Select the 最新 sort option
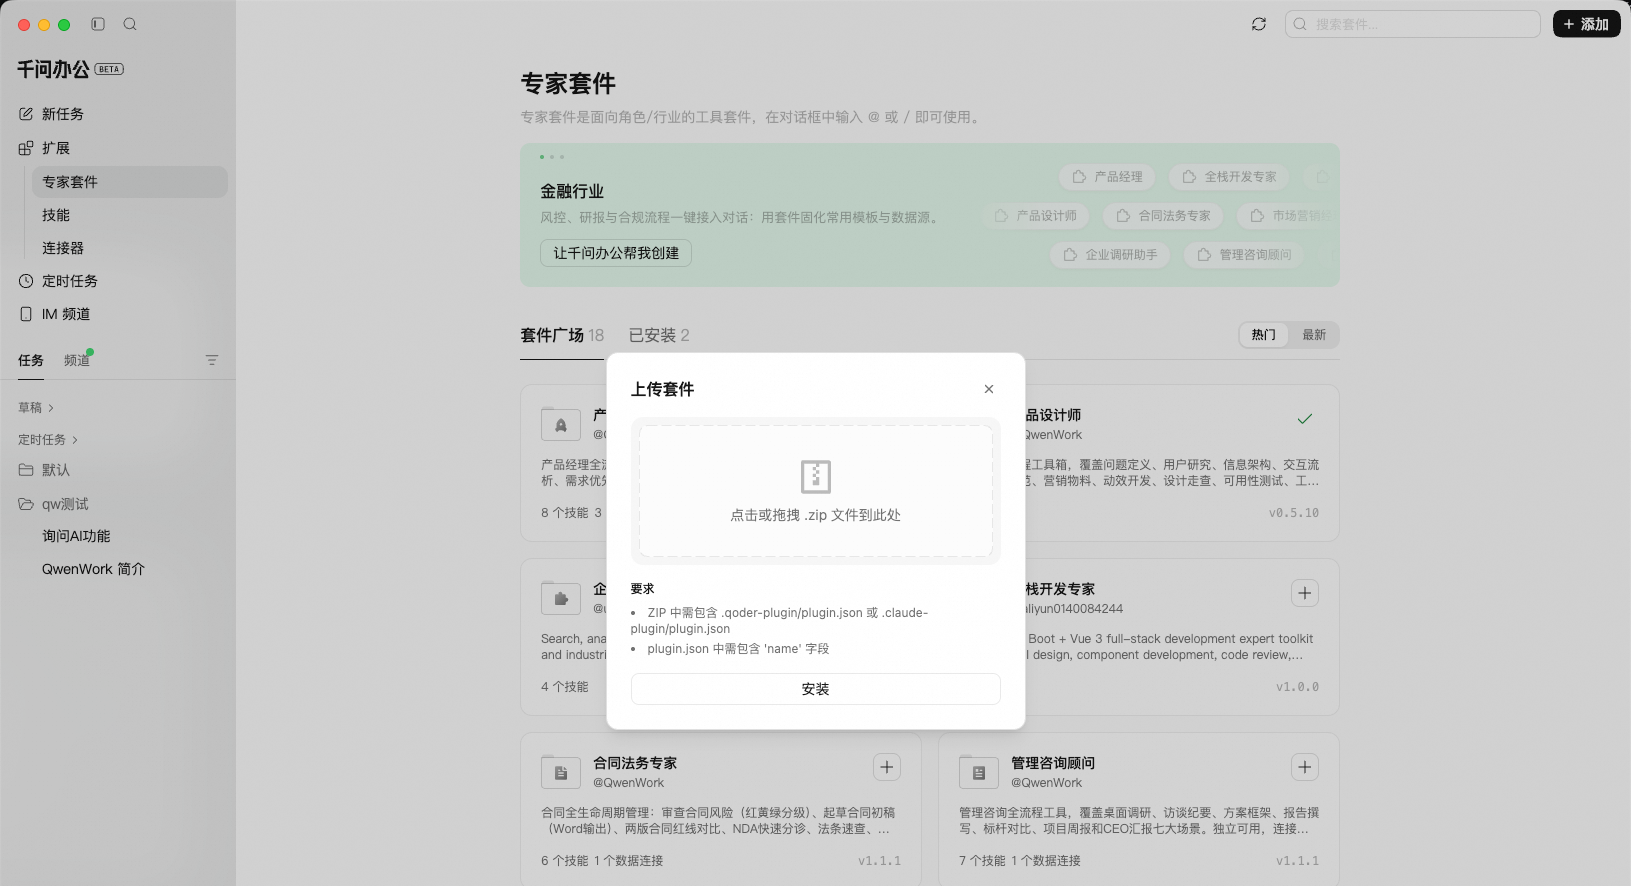 point(1314,335)
